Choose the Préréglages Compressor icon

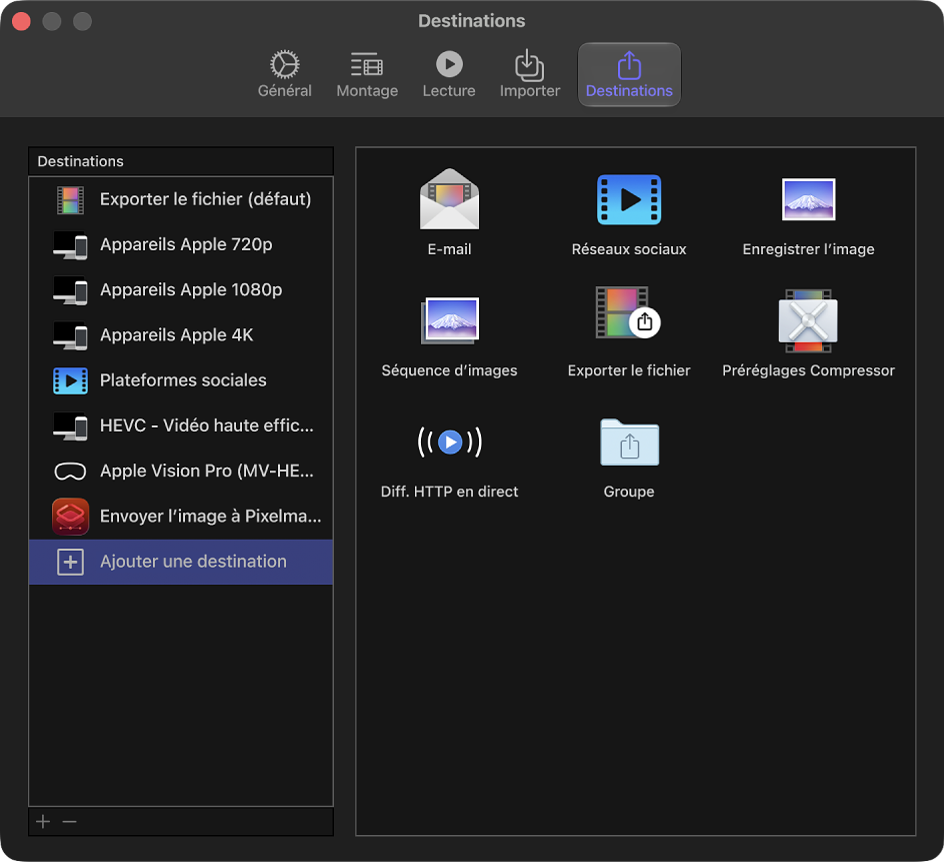pyautogui.click(x=808, y=321)
